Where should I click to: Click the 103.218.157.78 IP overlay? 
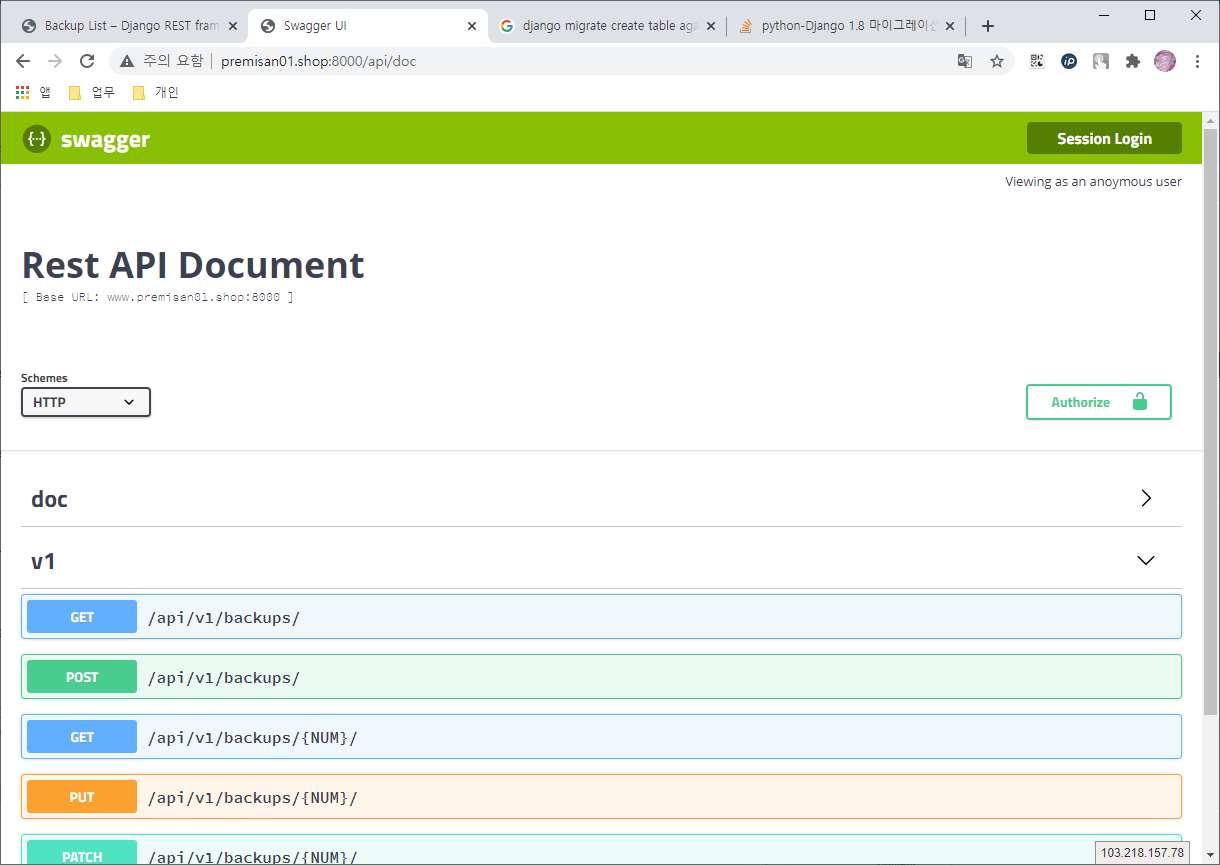[x=1142, y=852]
